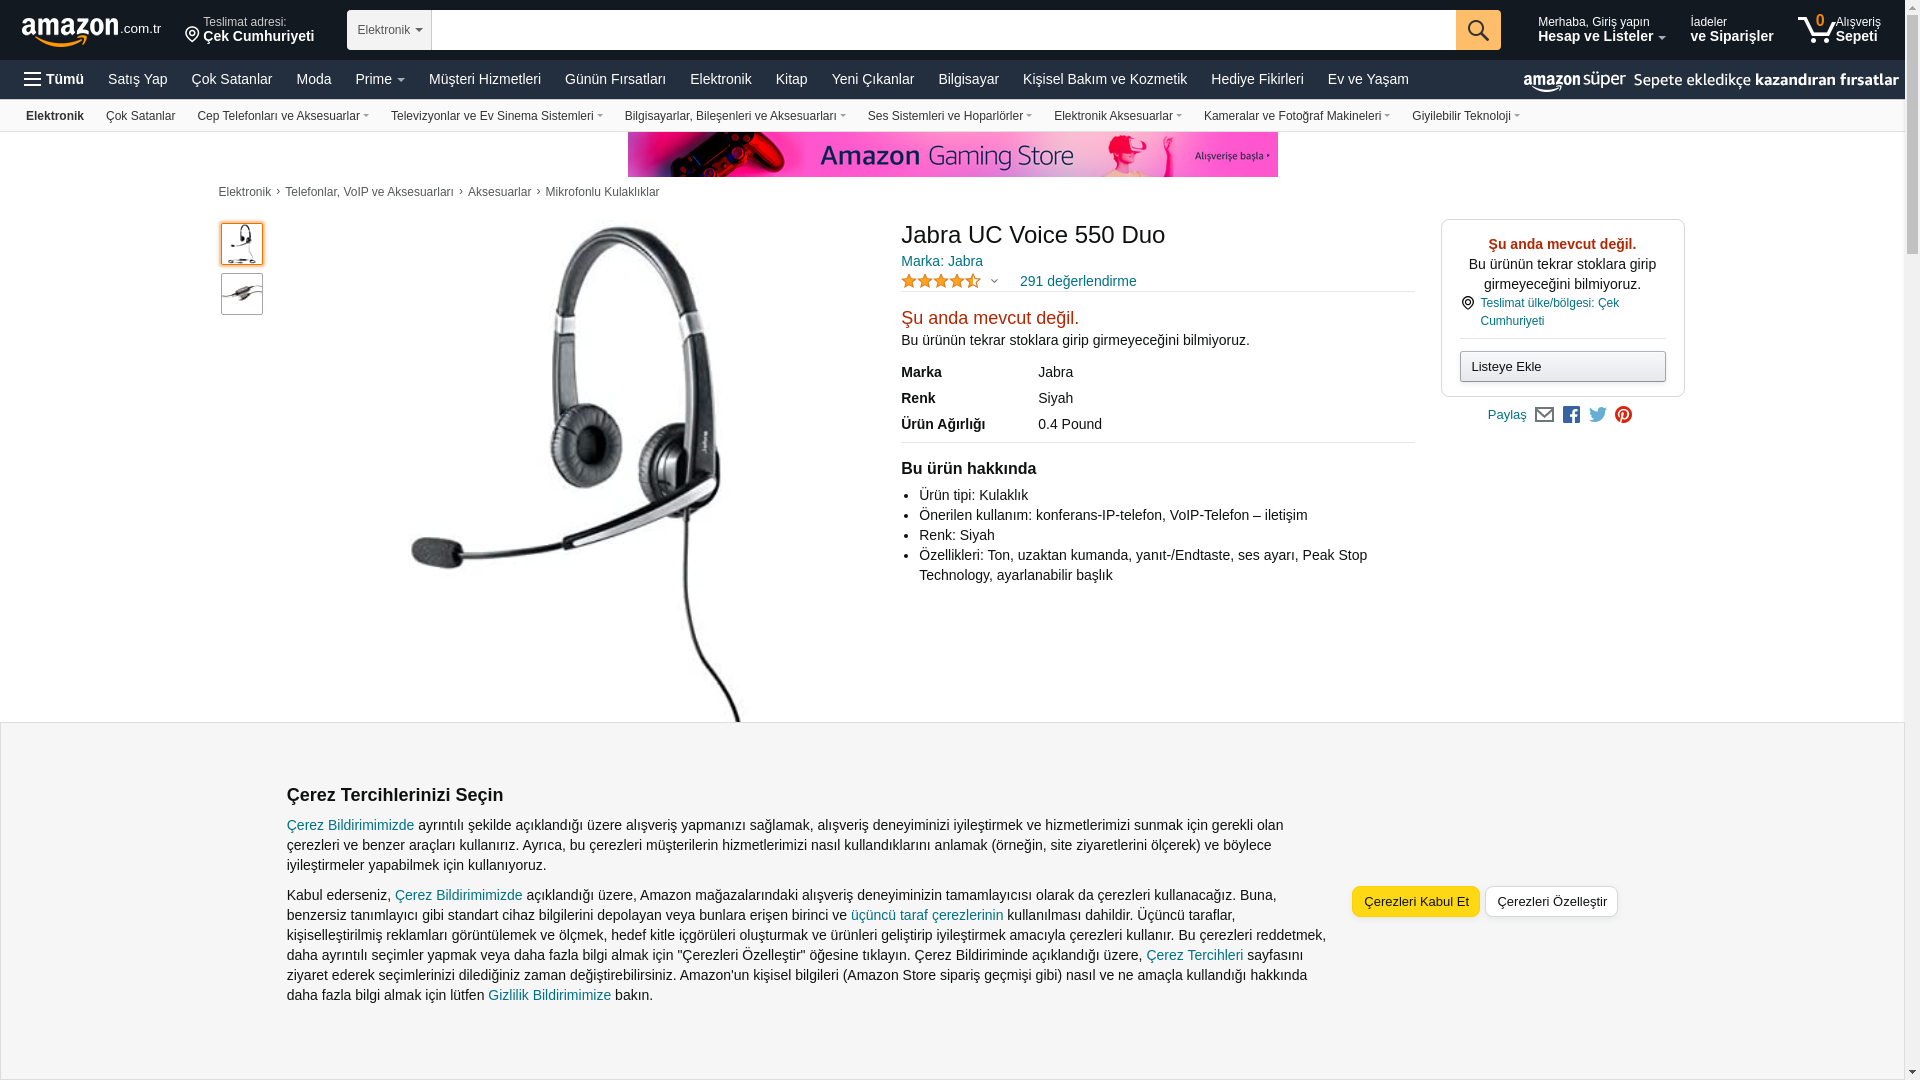Select the second headset thumbnail image
The height and width of the screenshot is (1080, 1920).
pyautogui.click(x=242, y=294)
